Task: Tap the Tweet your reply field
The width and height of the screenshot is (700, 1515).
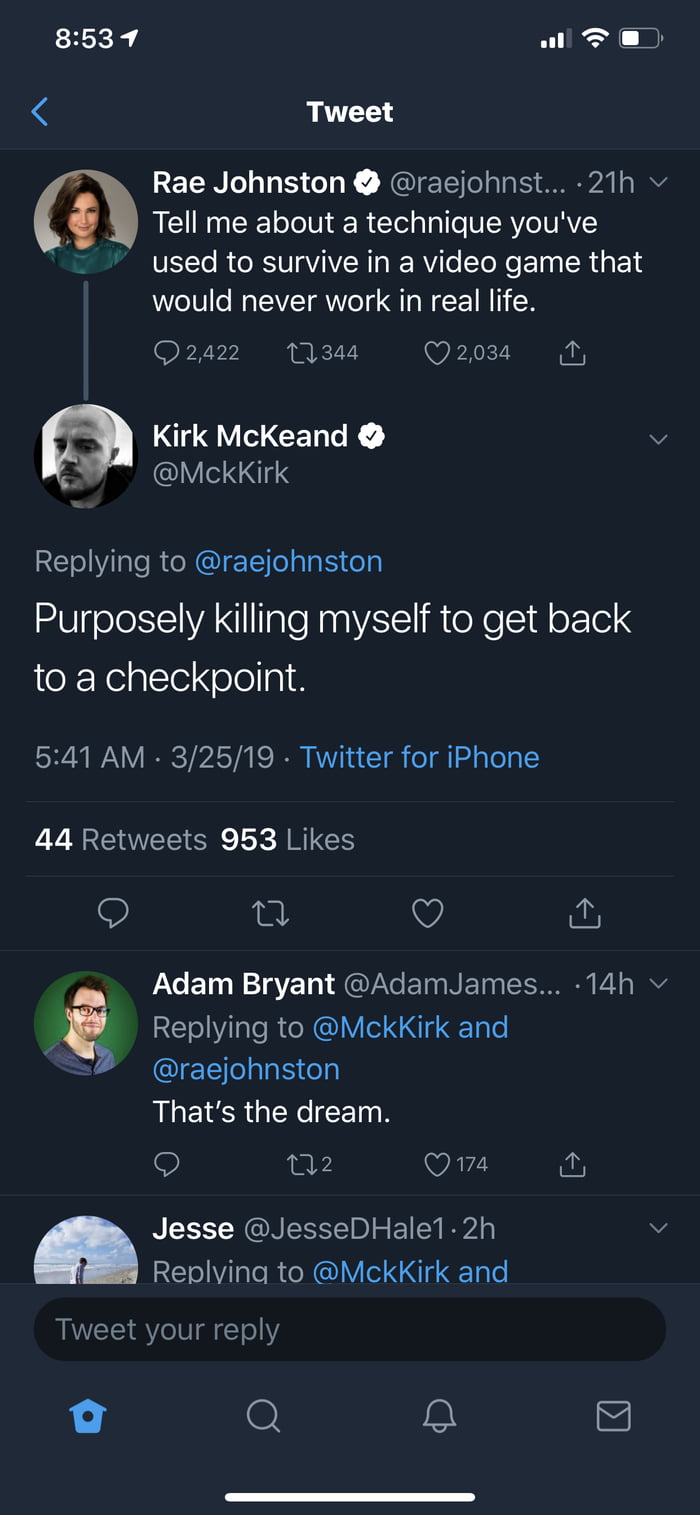Action: point(350,1329)
